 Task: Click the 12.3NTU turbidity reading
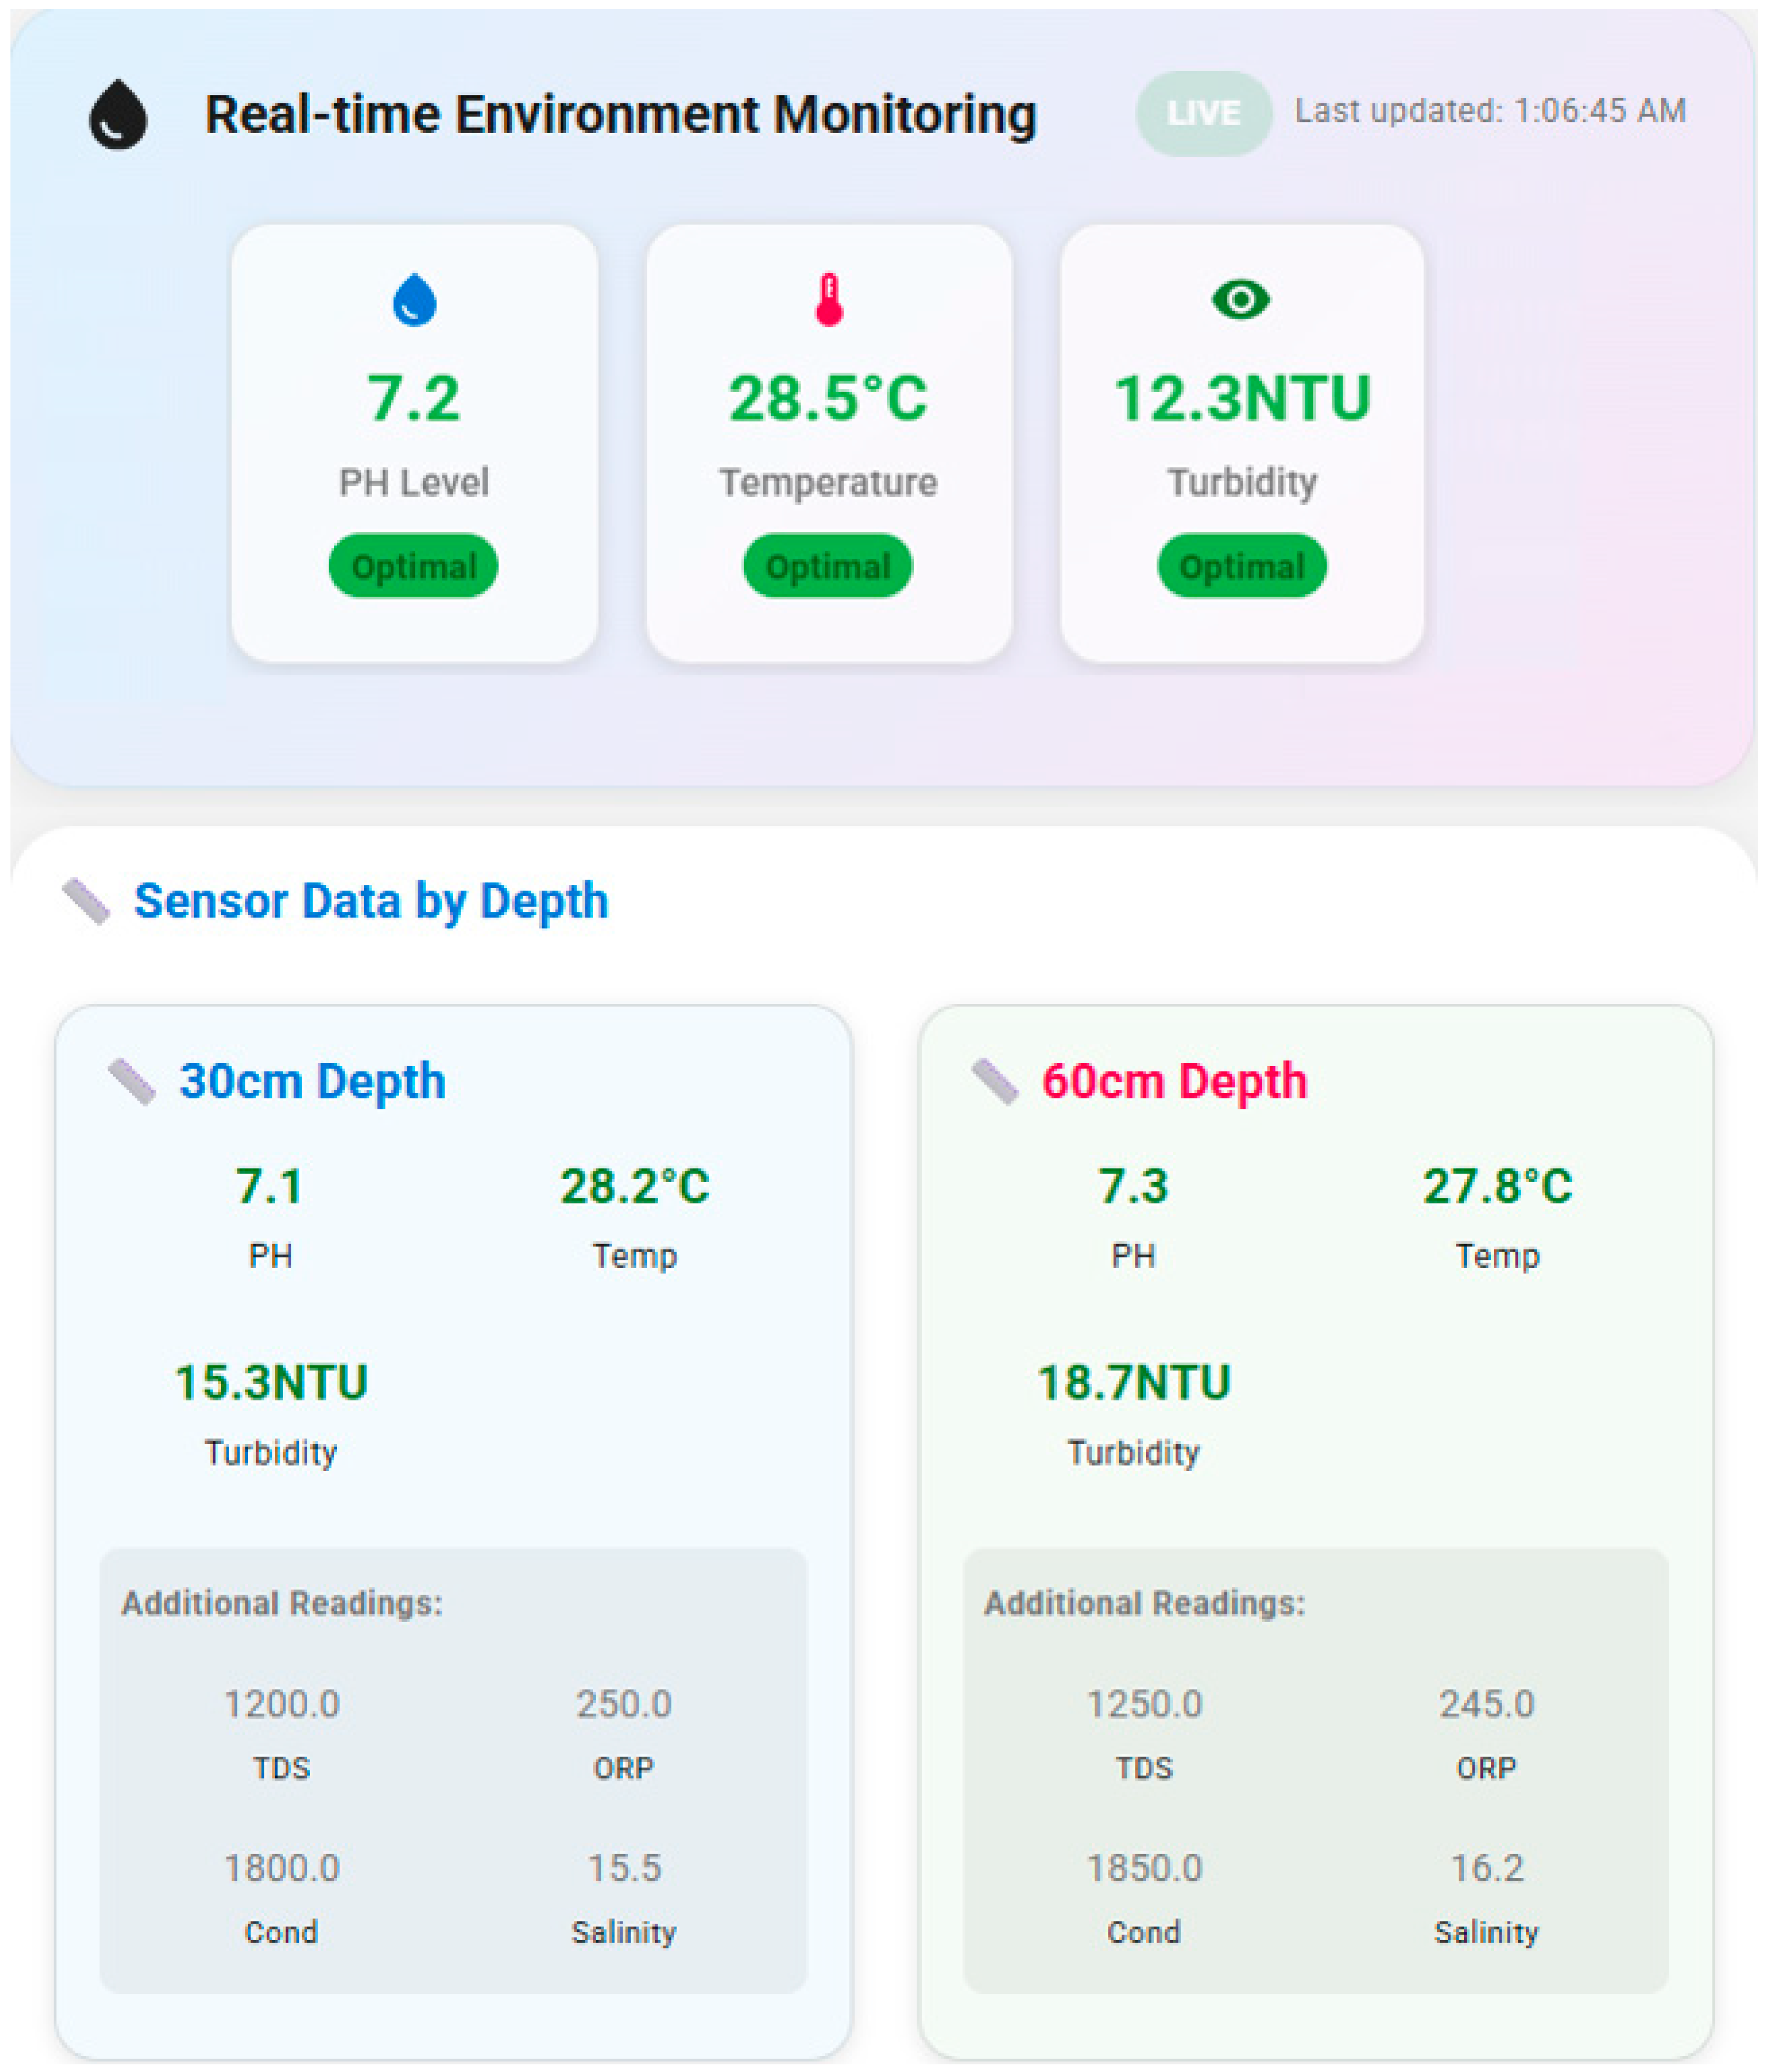[x=1242, y=398]
